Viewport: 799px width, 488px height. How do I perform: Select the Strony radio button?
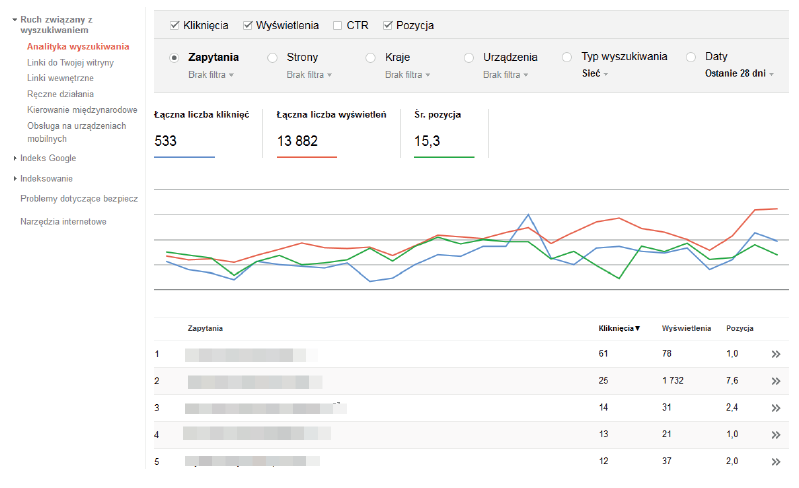coord(273,58)
